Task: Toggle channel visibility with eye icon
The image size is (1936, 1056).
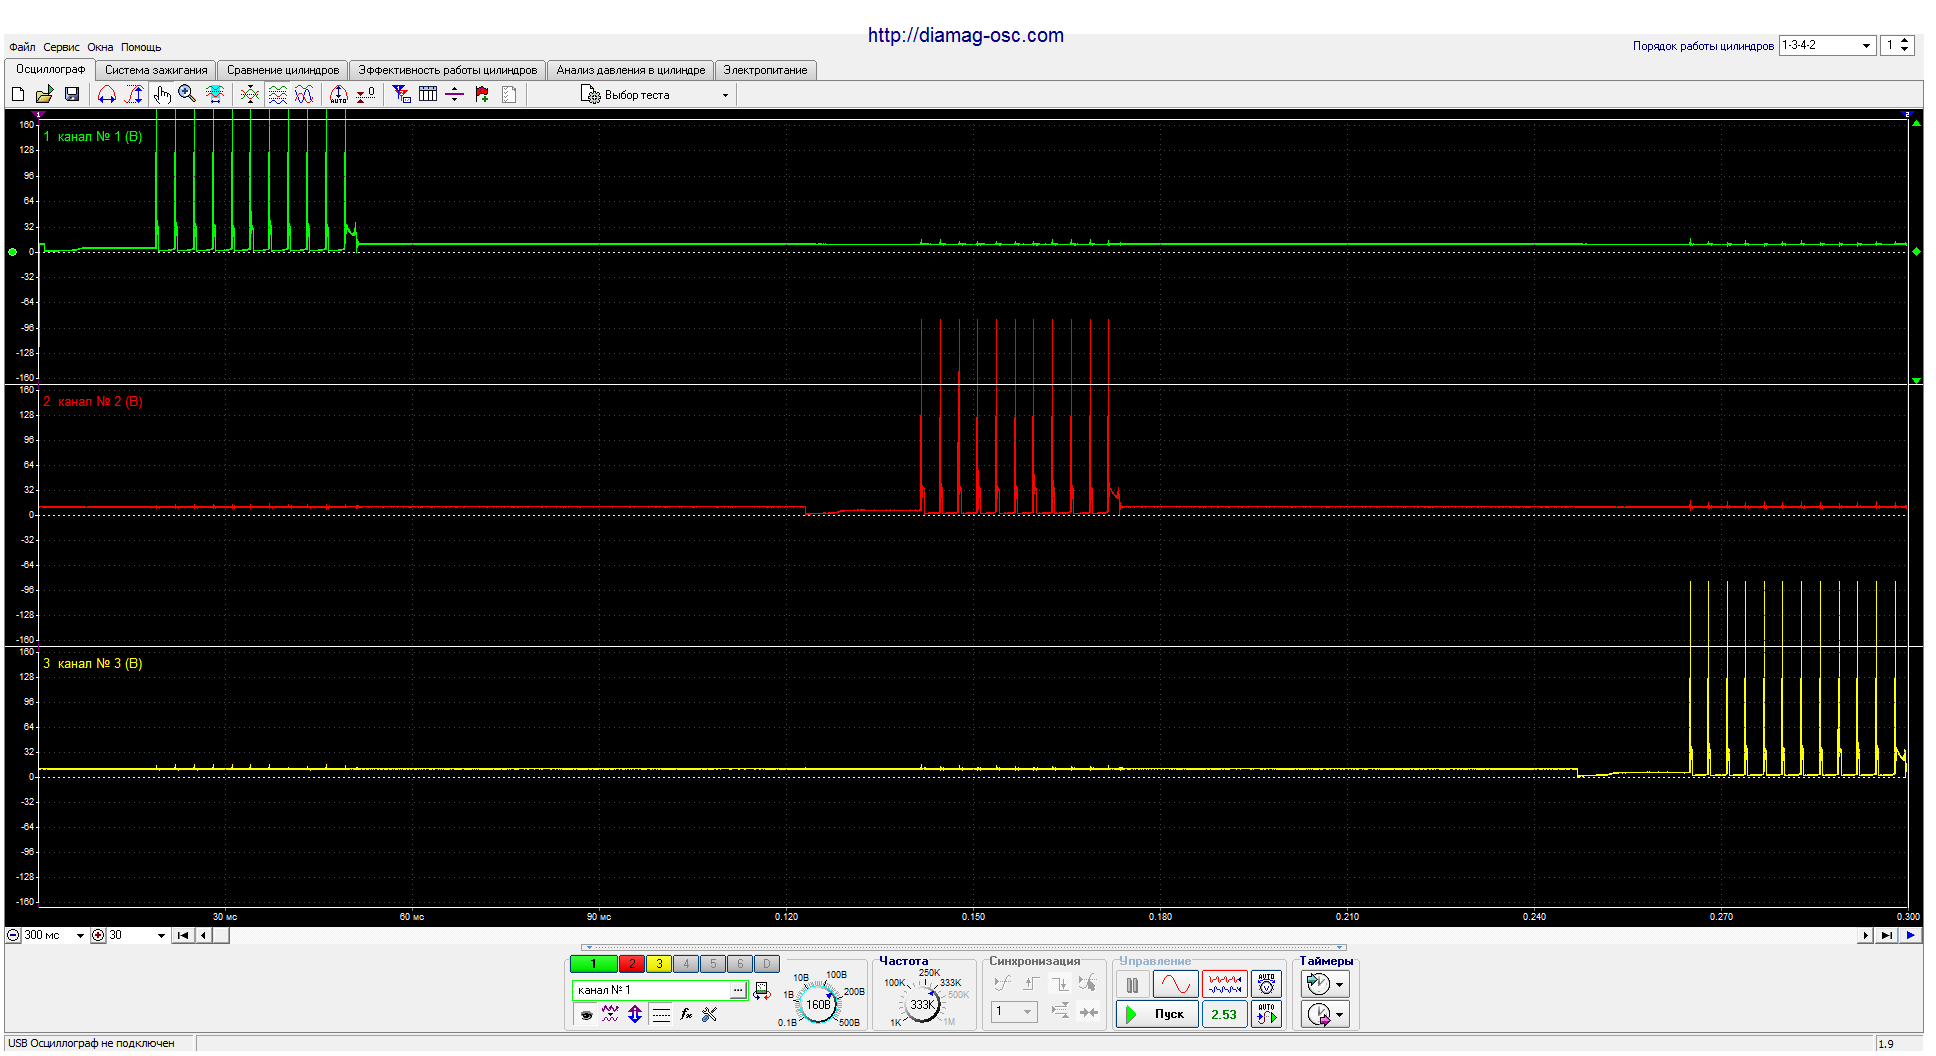Action: click(x=586, y=1015)
